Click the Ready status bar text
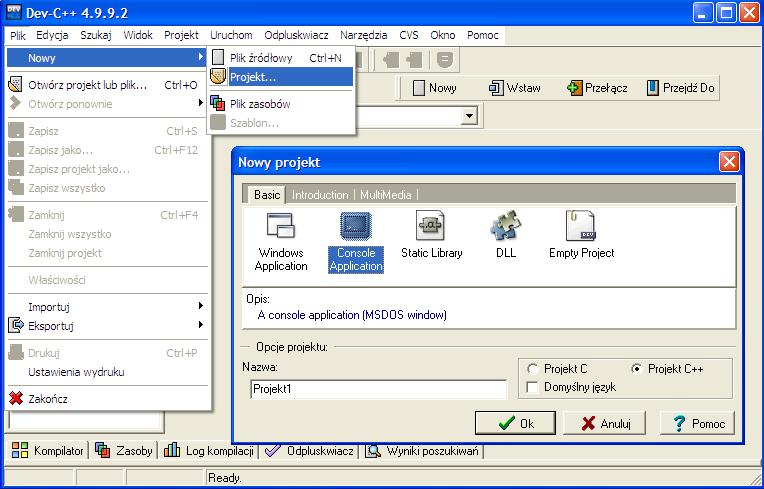This screenshot has height=489, width=764. click(225, 478)
